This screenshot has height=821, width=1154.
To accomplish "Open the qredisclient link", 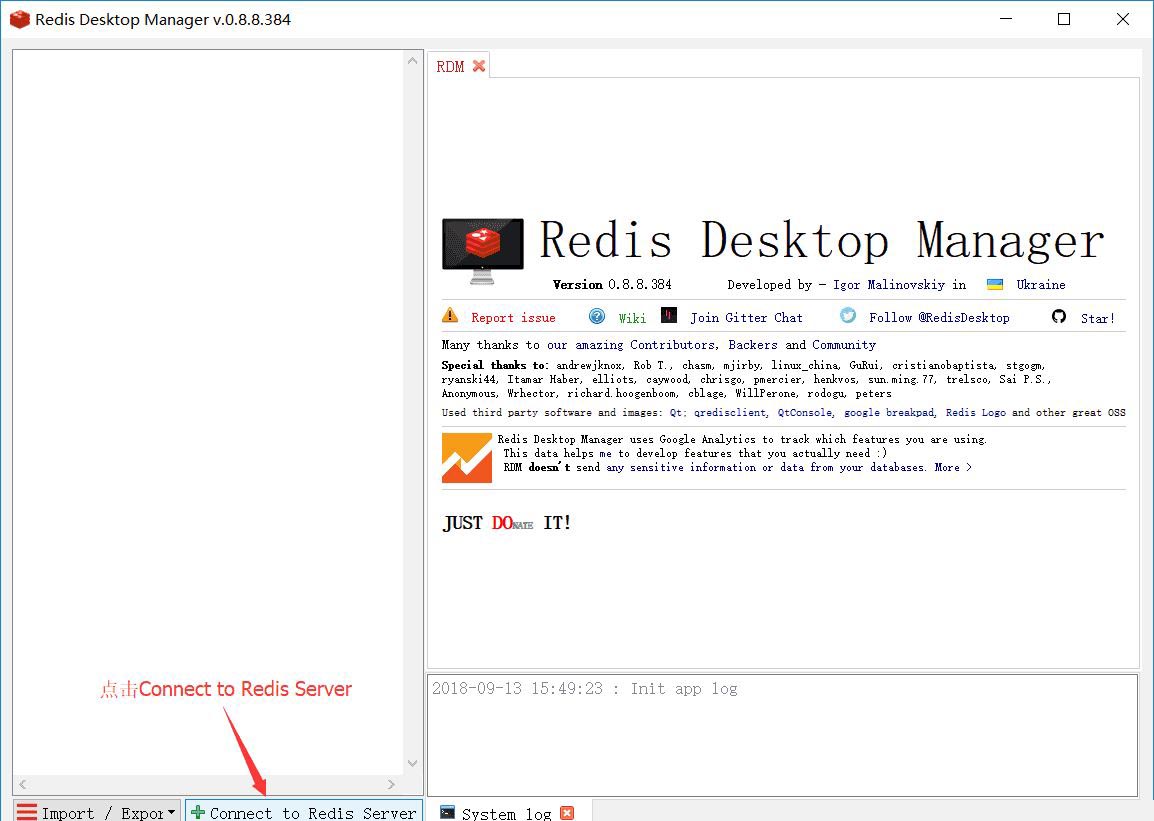I will (730, 413).
